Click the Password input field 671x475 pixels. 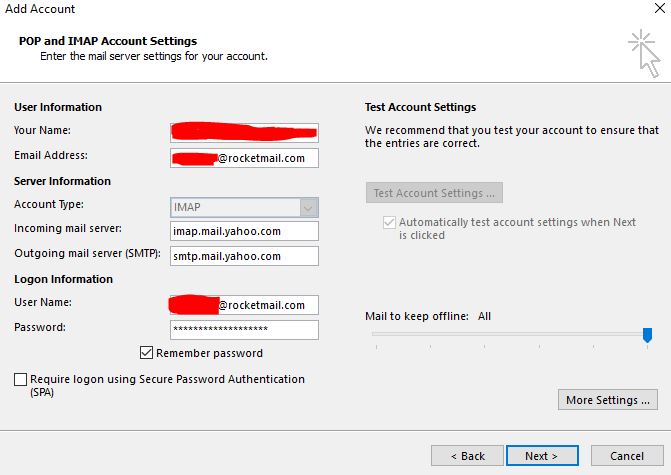point(244,330)
